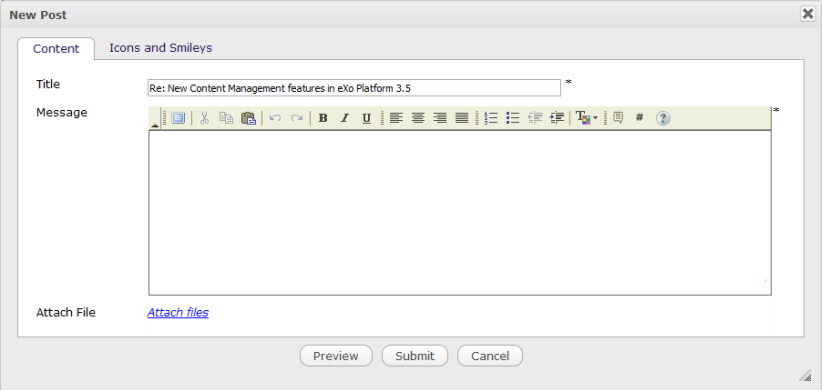
Task: Apply italic formatting
Action: coord(344,118)
